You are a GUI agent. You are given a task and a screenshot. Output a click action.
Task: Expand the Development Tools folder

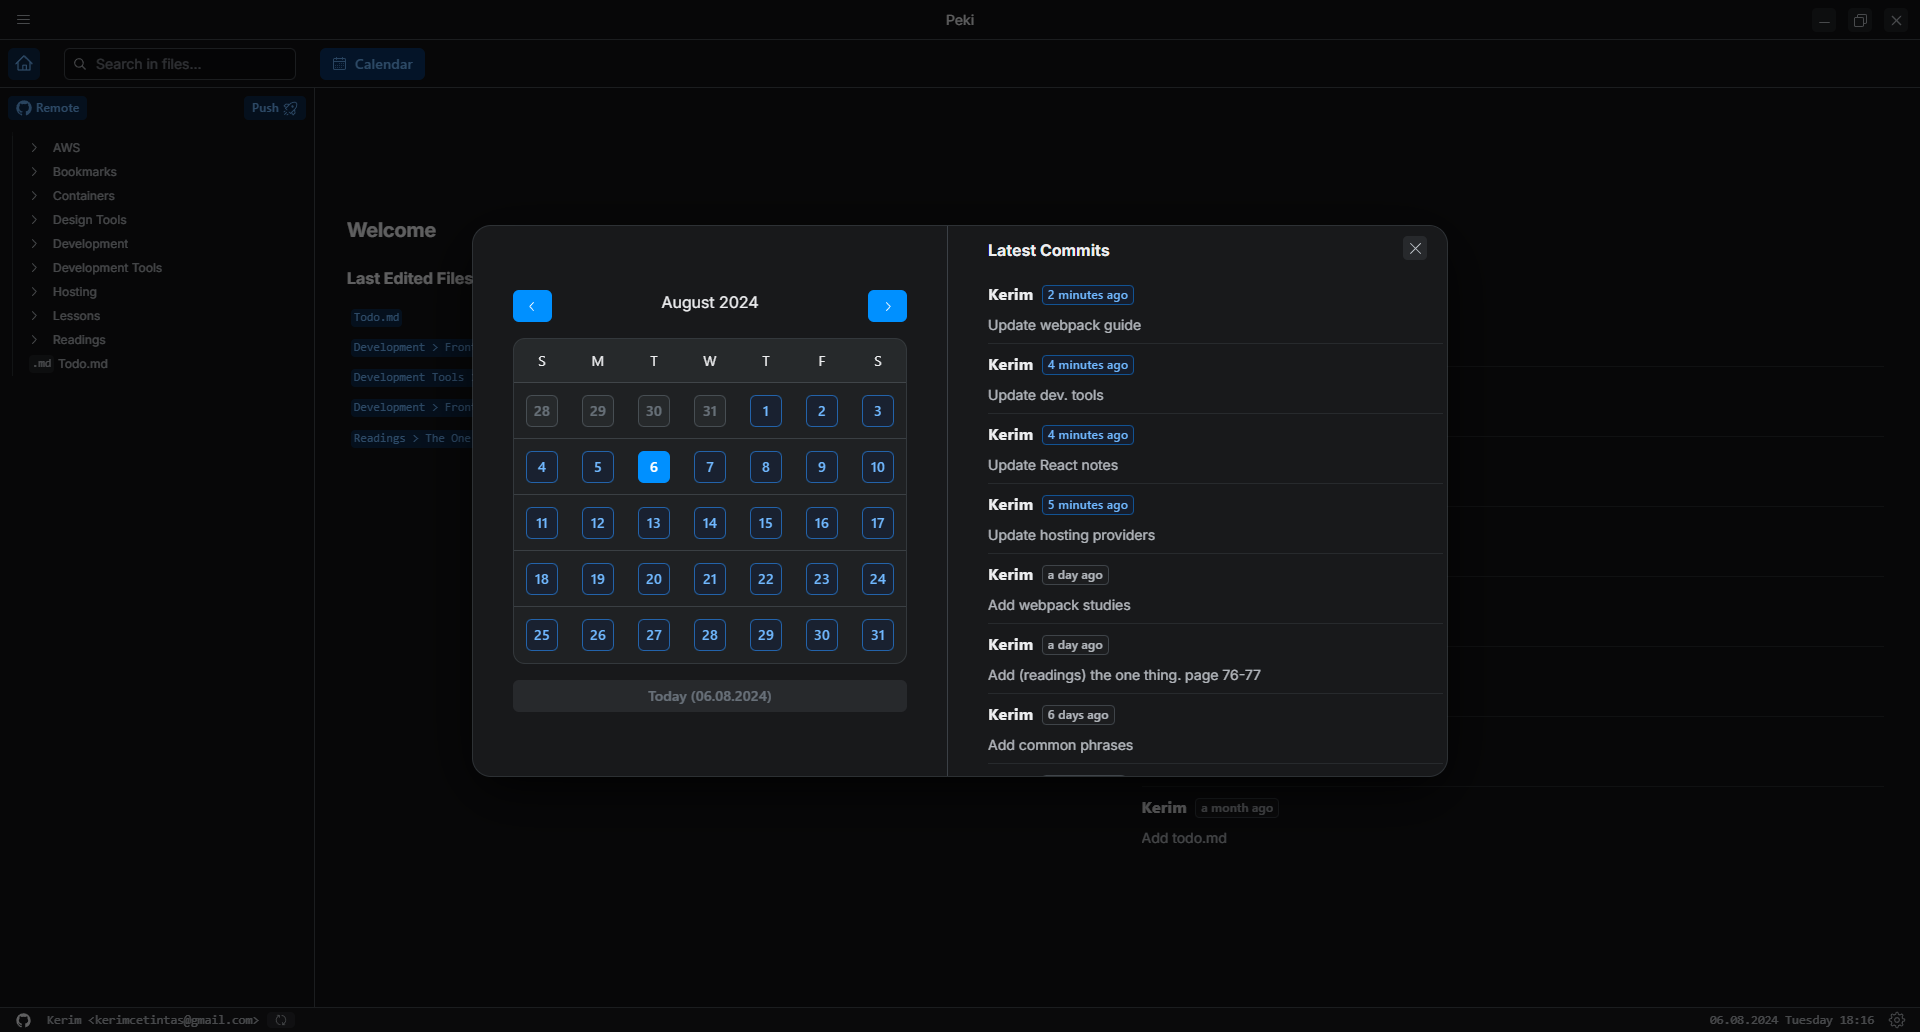point(107,268)
